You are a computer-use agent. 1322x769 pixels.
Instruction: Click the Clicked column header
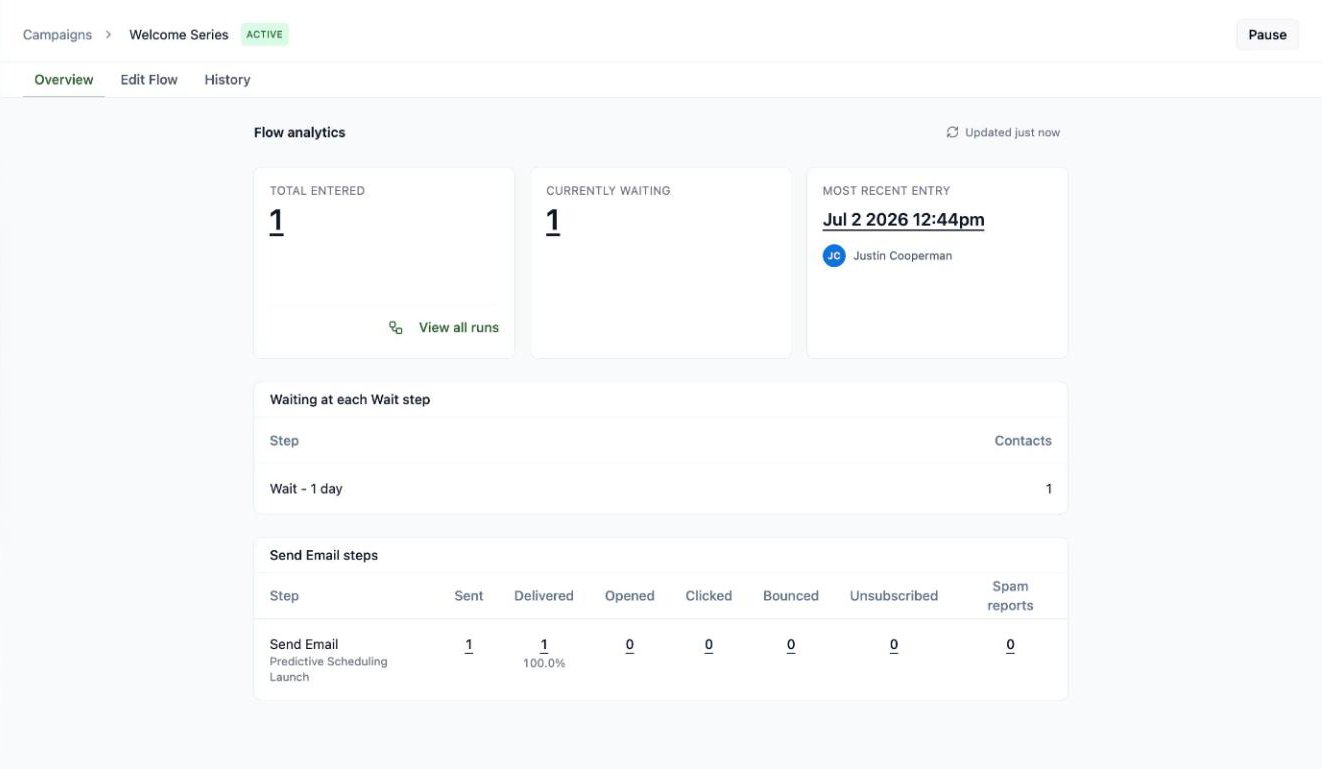(x=709, y=596)
